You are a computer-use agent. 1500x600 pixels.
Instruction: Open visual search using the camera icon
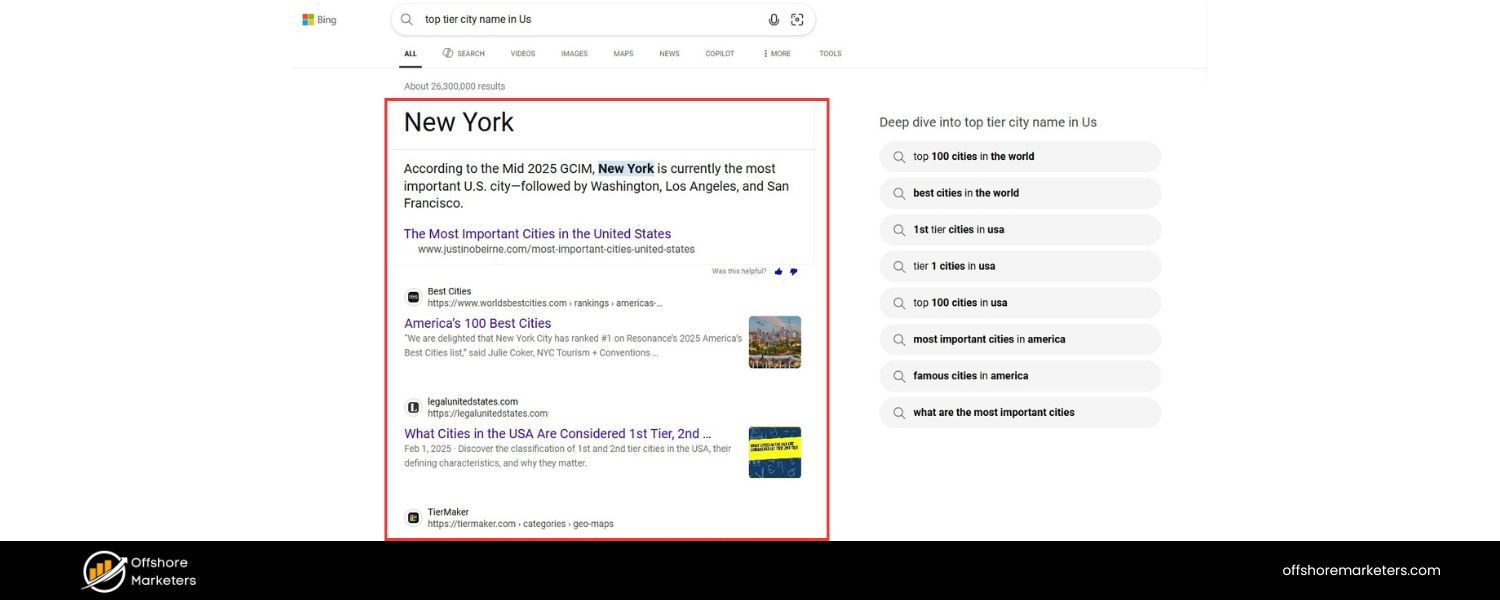[797, 19]
